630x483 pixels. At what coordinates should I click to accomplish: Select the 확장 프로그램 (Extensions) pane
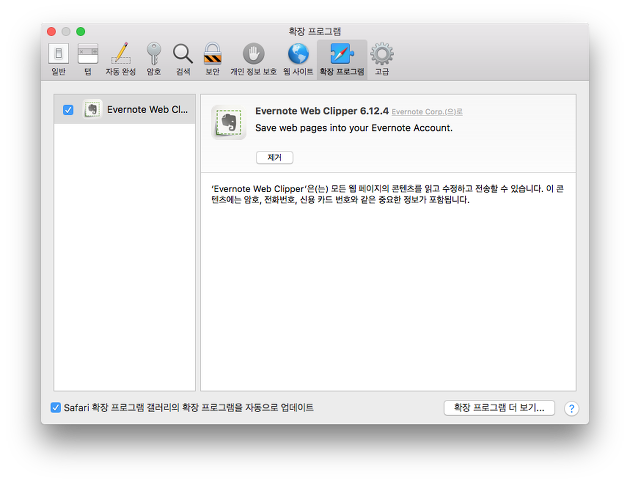342,59
